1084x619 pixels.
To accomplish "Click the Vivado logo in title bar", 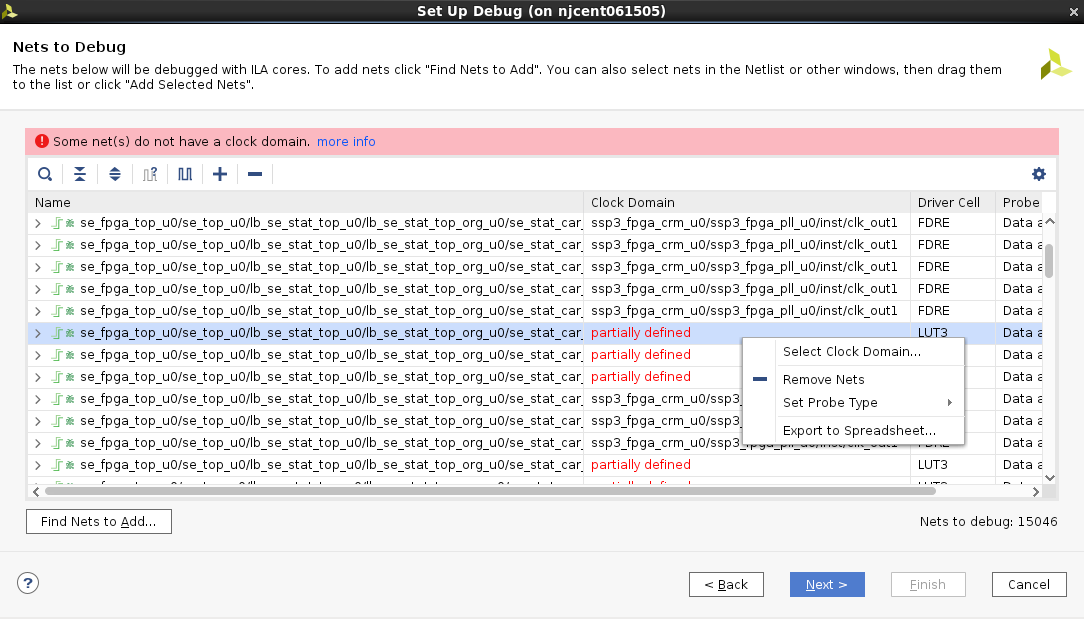I will click(10, 11).
